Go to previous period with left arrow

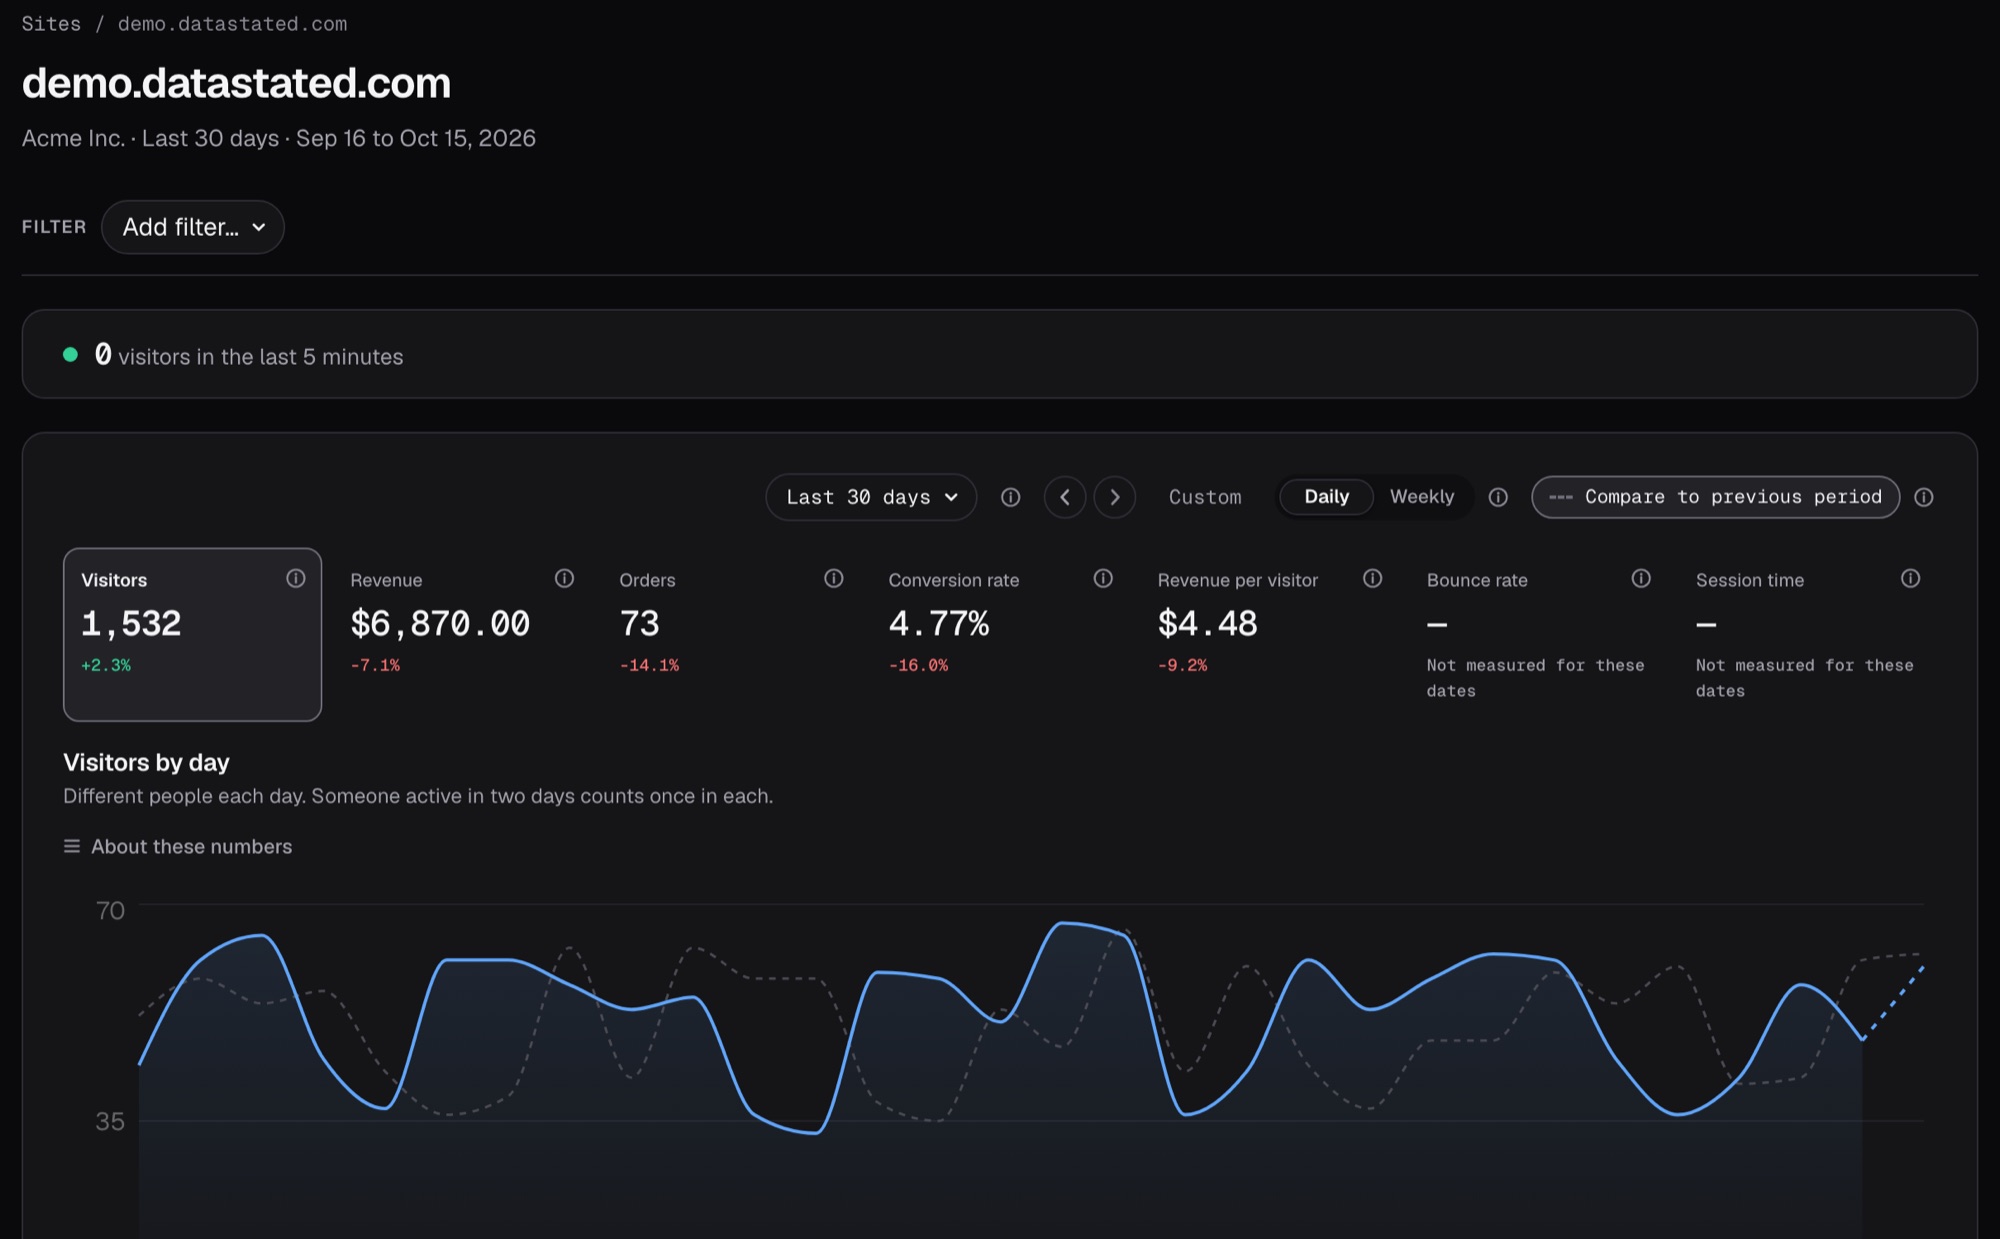point(1065,497)
